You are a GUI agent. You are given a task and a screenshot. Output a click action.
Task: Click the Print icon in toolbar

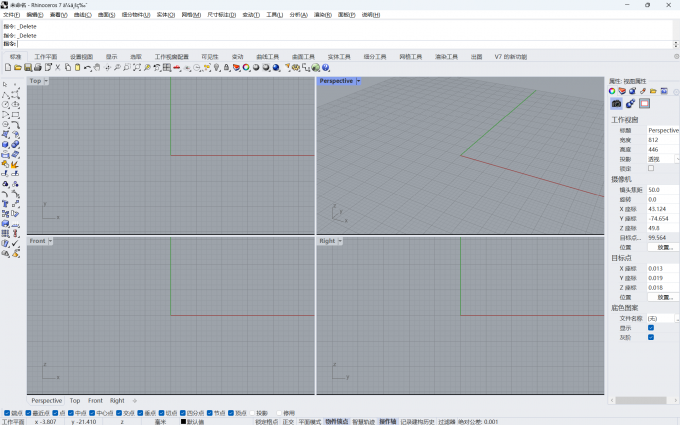[x=37, y=67]
